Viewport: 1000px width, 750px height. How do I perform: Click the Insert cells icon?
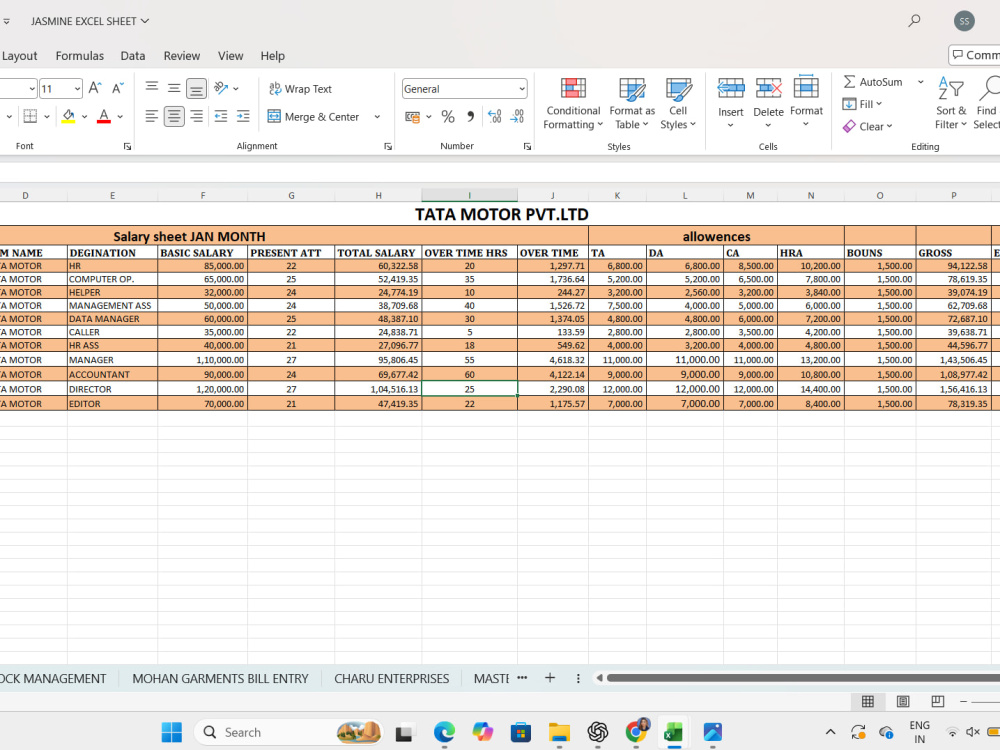tap(730, 87)
